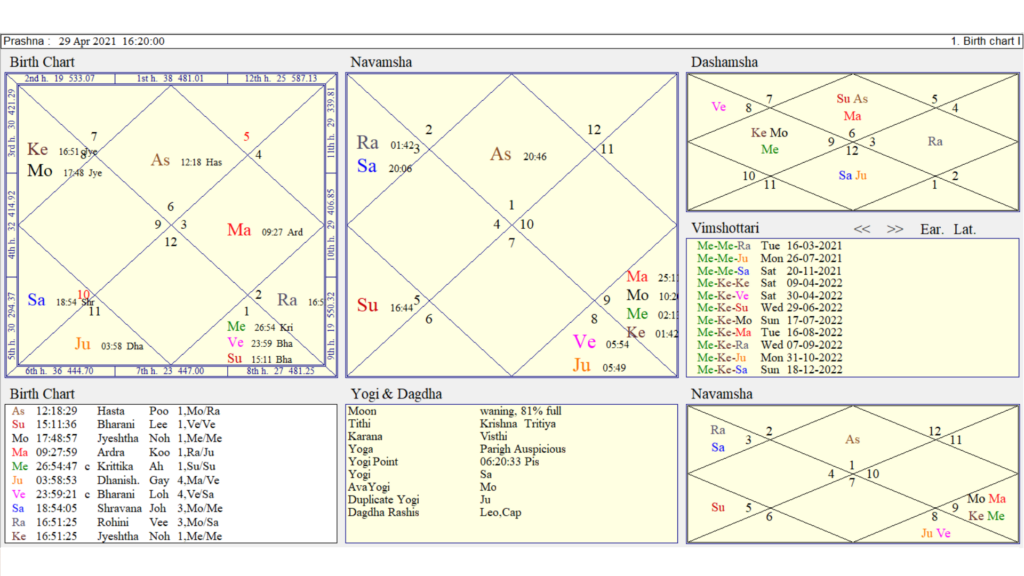Image resolution: width=1024 pixels, height=576 pixels.
Task: Click Su 16:44 in large Navamsha chart
Action: pyautogui.click(x=385, y=306)
